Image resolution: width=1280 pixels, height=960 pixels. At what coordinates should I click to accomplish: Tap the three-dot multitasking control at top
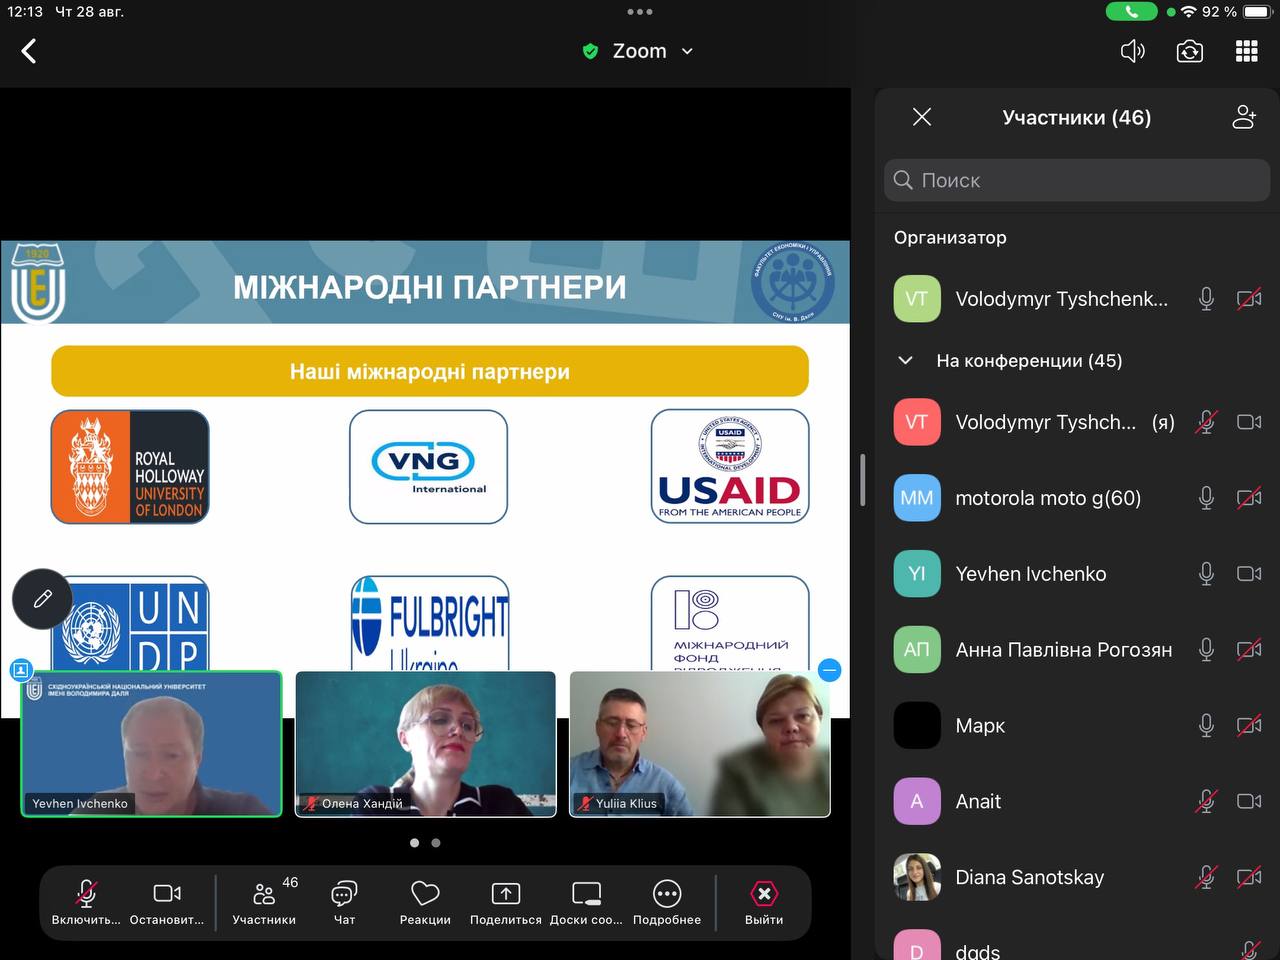click(640, 12)
